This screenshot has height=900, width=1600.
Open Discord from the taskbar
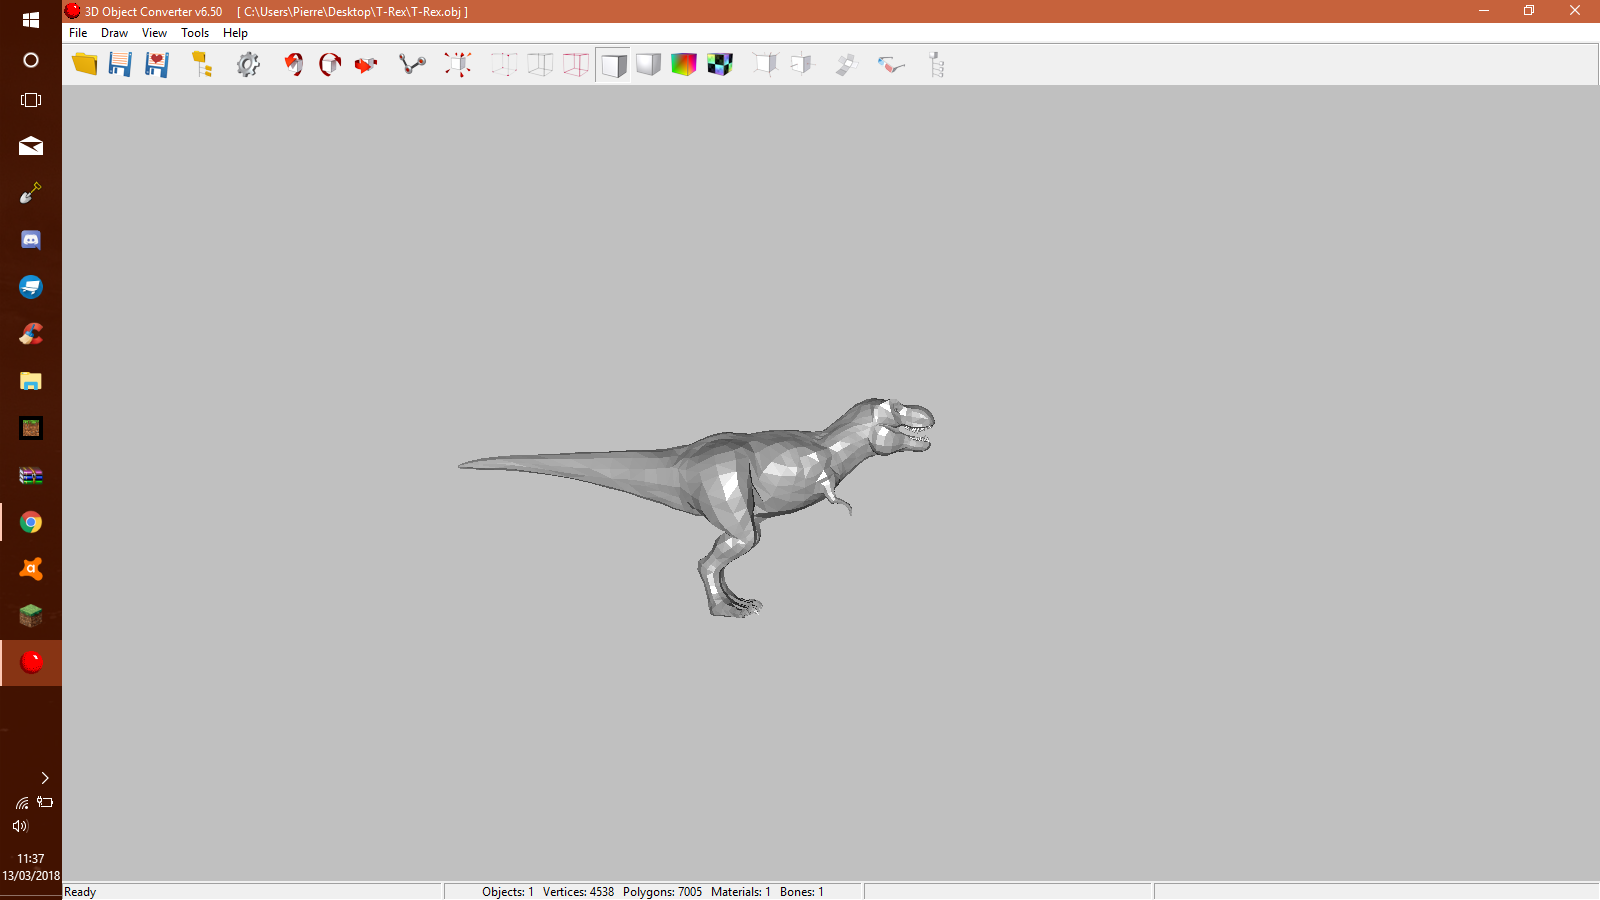pos(31,240)
